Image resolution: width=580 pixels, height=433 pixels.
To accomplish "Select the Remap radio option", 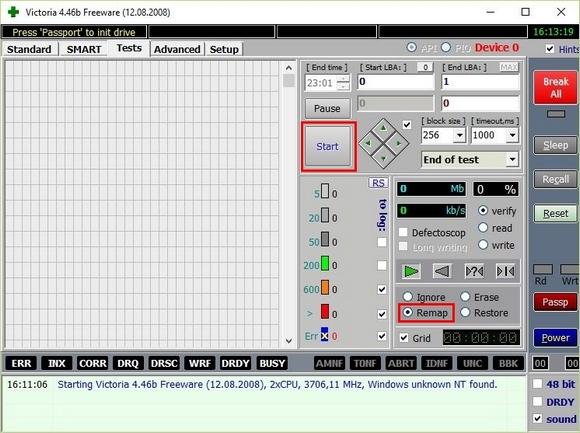I will coord(408,312).
